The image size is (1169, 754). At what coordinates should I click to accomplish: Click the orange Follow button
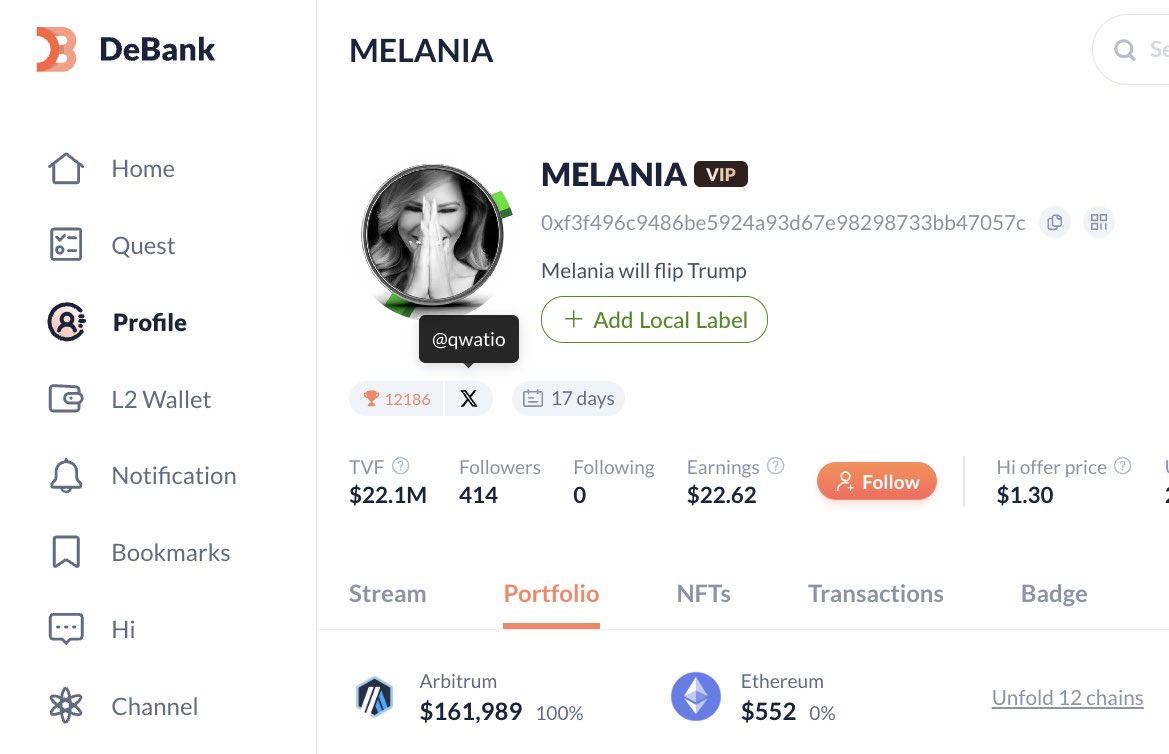click(876, 482)
